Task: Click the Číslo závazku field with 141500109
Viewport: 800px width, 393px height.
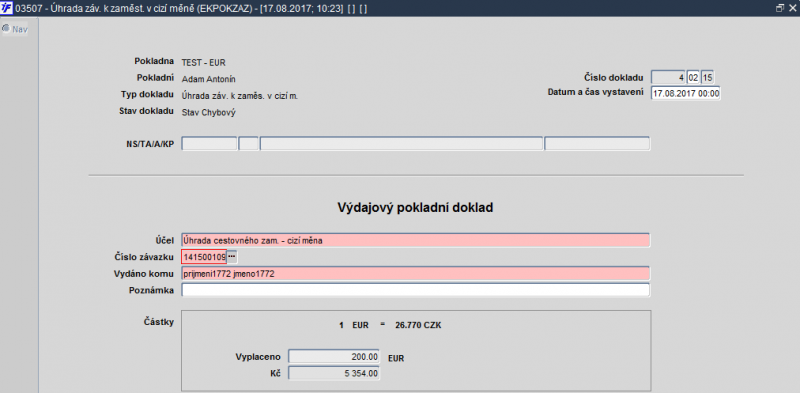Action: [x=204, y=256]
